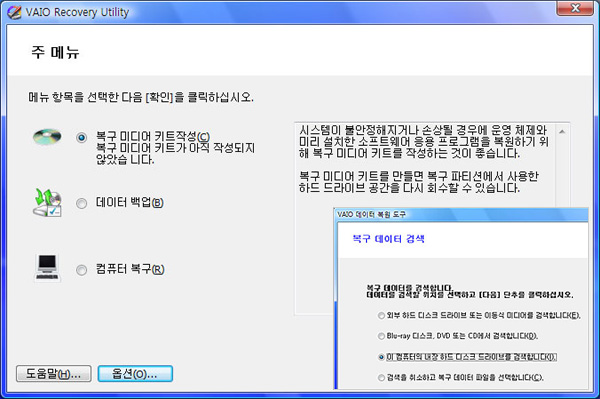
Task: Select the 복구 미디어 키트작성(C) radio button
Action: (x=82, y=137)
